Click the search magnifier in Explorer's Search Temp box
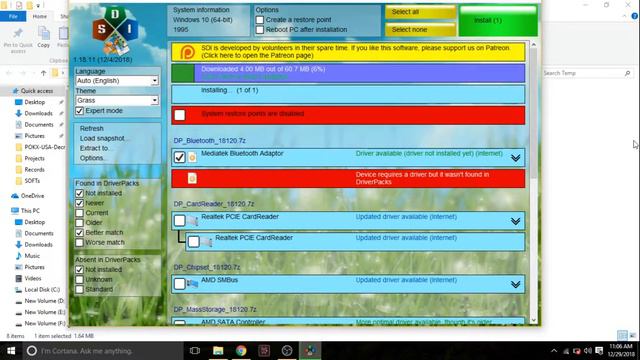640x360 pixels. [627, 73]
